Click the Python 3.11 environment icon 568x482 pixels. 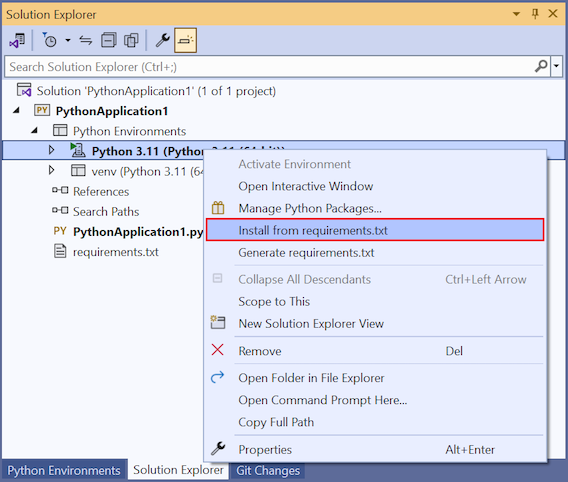point(78,150)
